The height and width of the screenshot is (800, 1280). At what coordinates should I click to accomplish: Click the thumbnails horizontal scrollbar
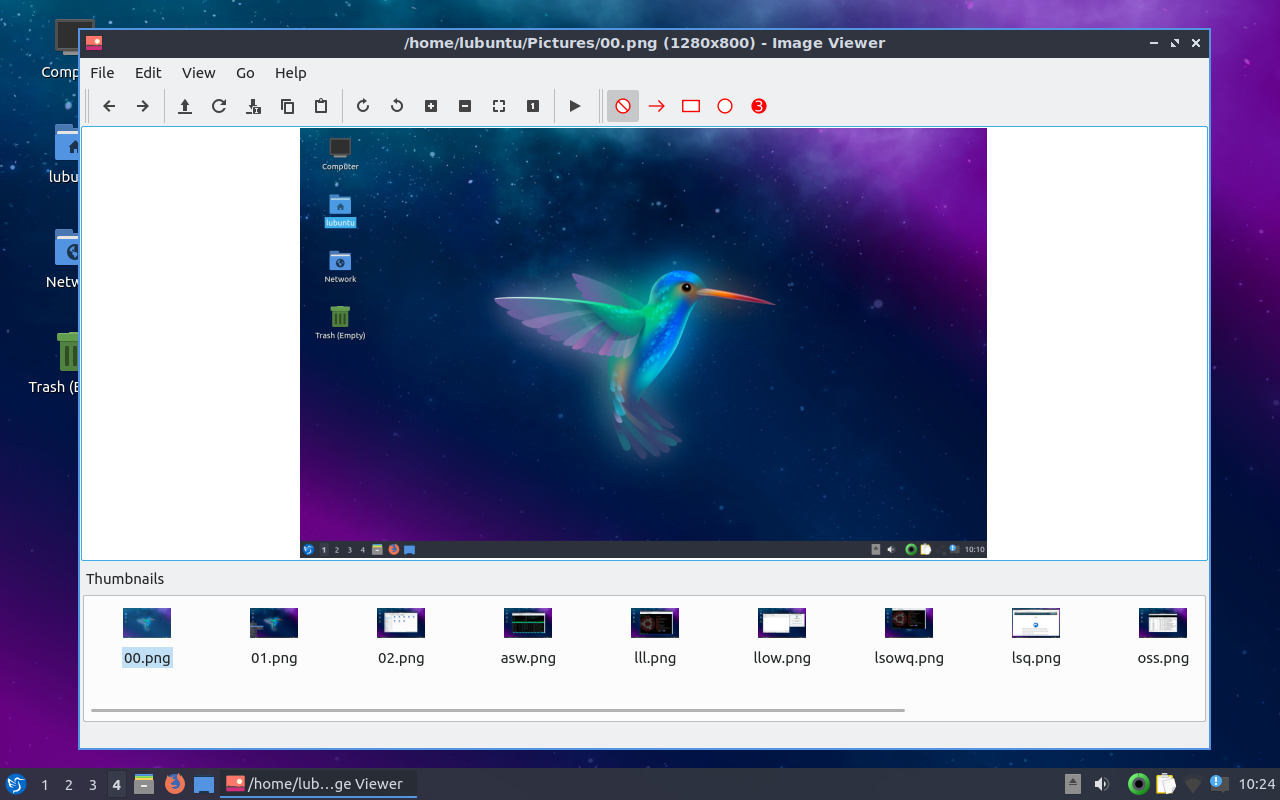click(498, 711)
